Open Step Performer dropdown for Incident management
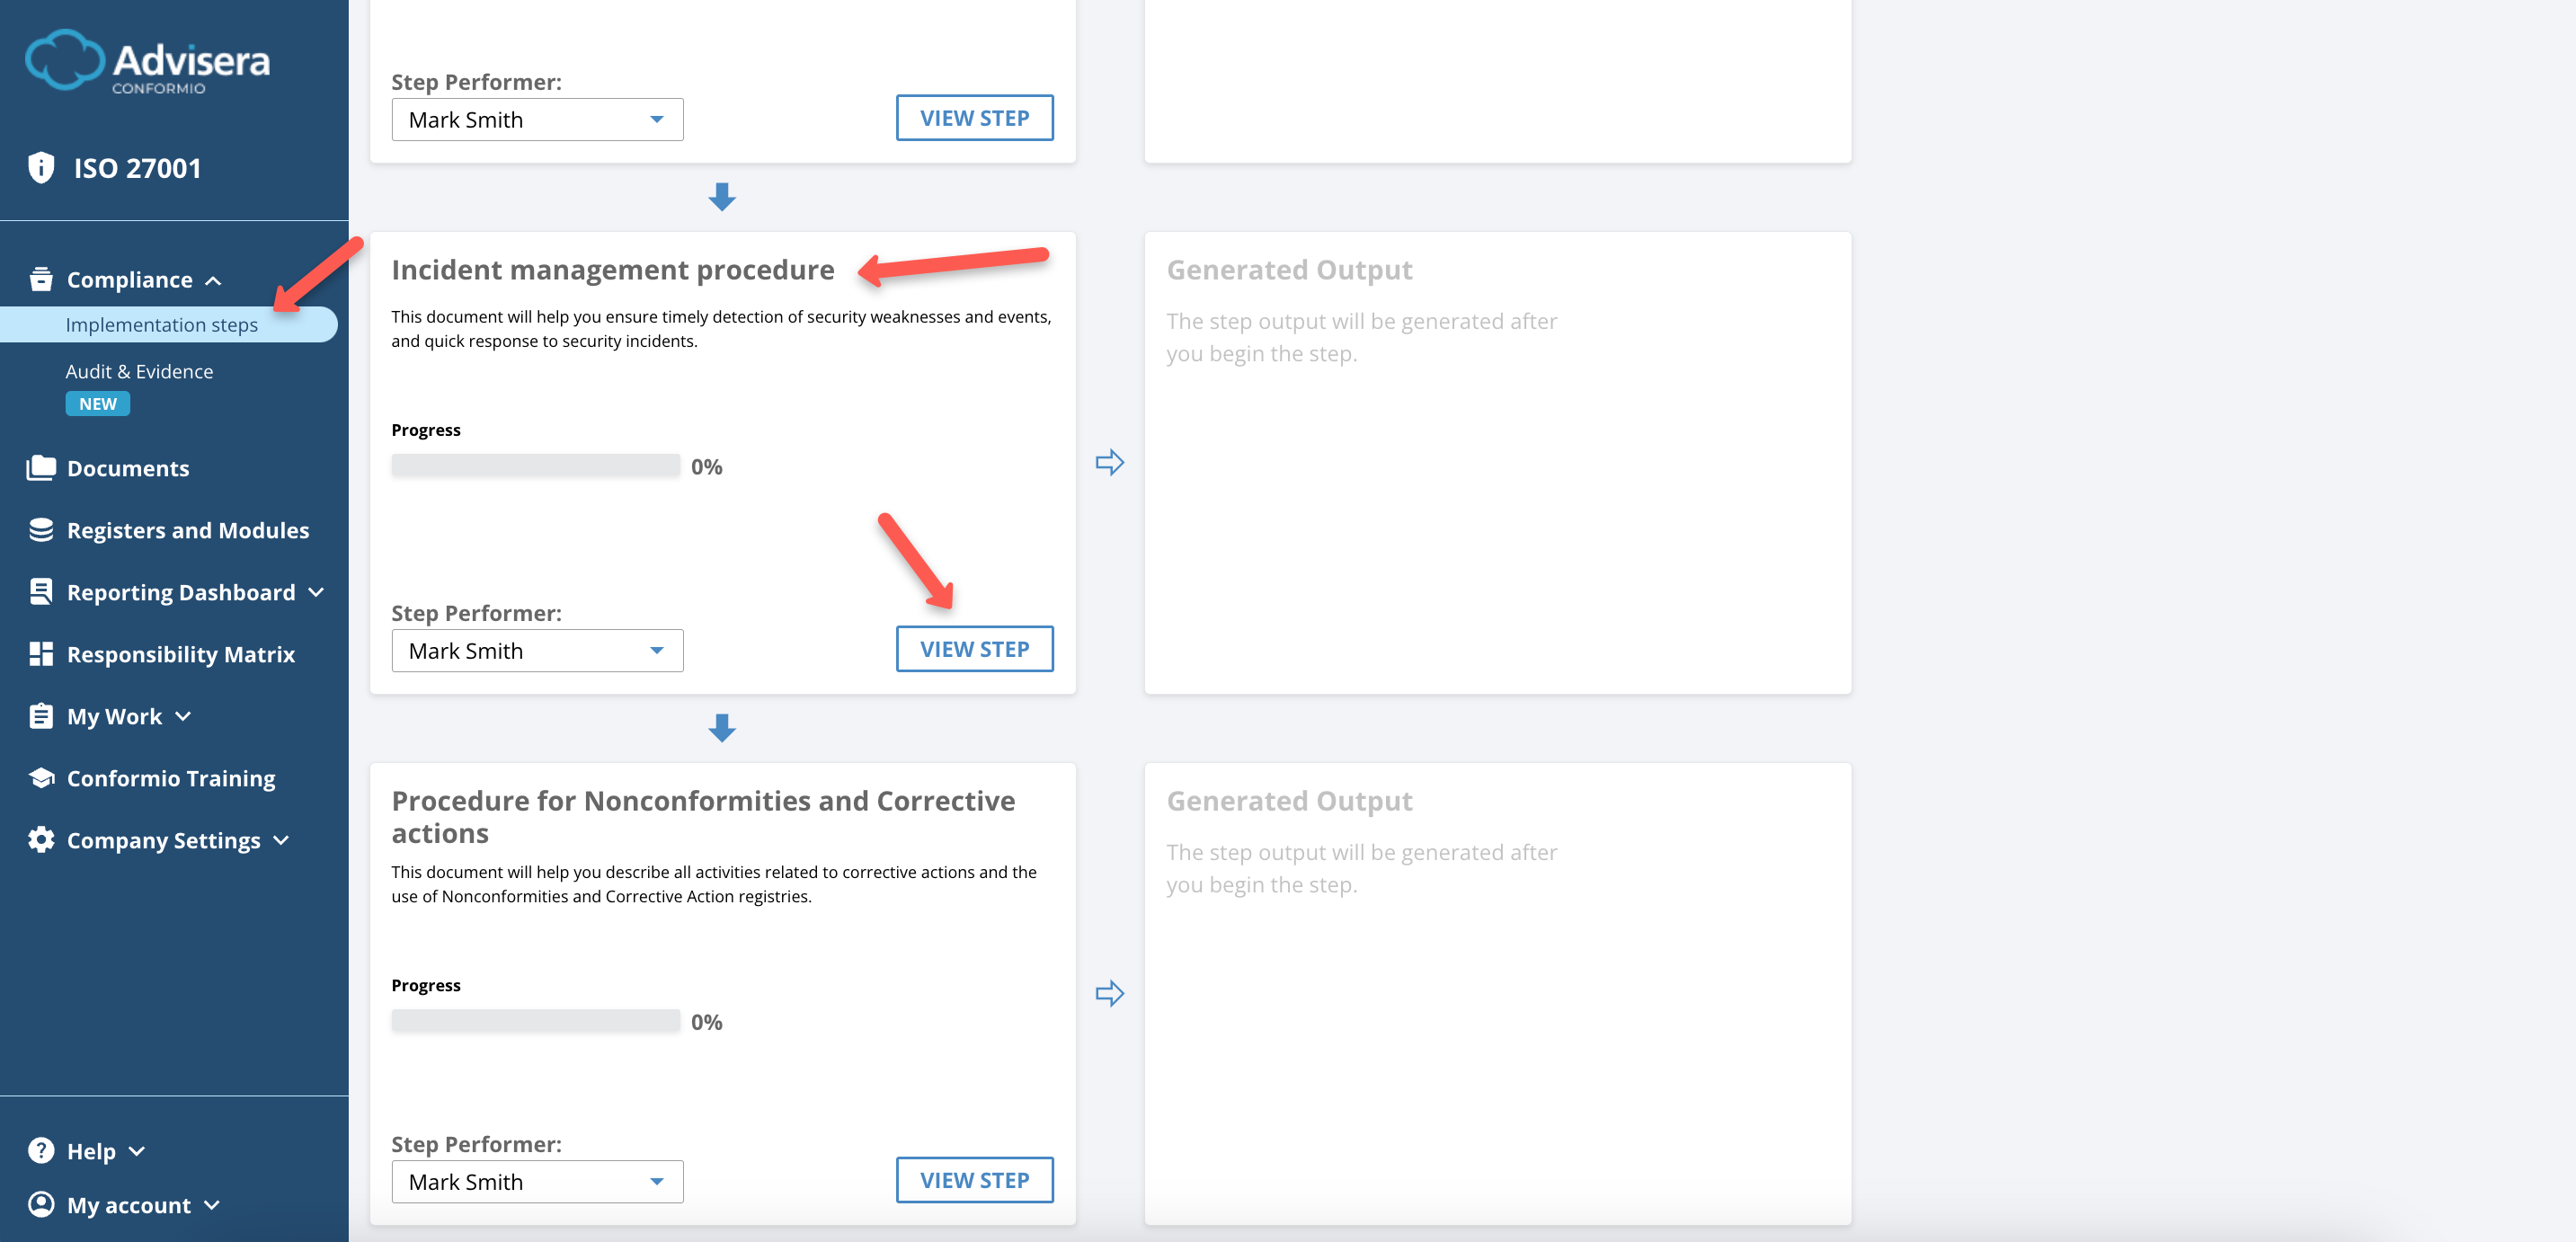The height and width of the screenshot is (1242, 2576). [537, 651]
